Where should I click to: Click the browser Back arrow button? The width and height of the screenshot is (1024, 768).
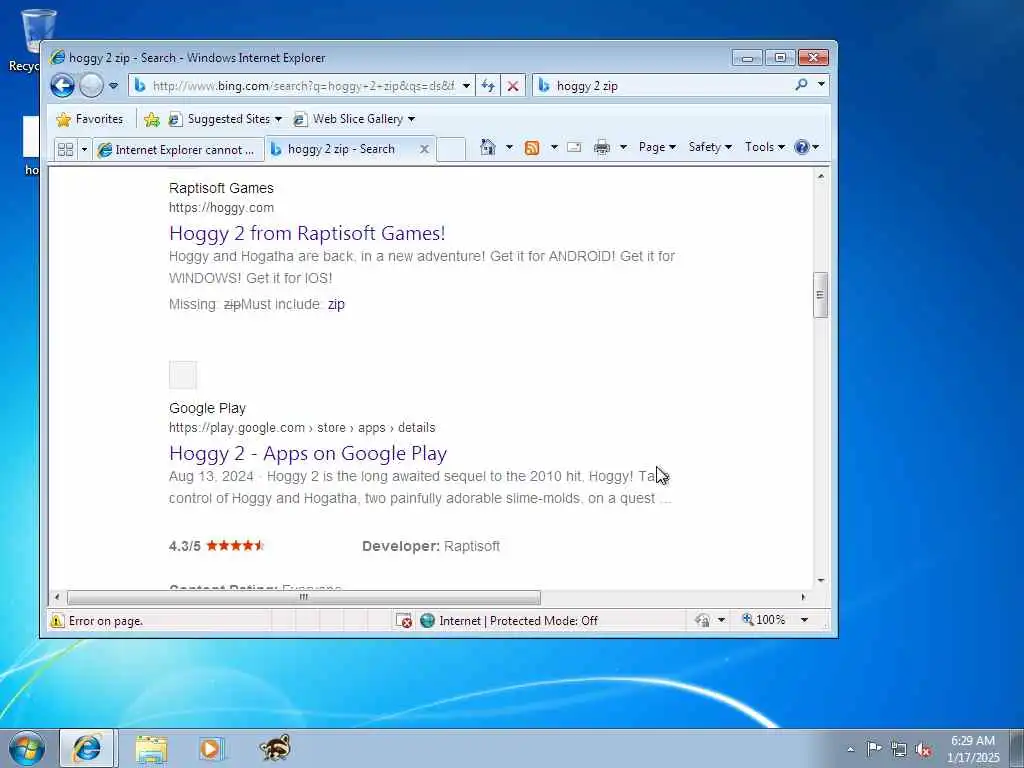click(63, 86)
